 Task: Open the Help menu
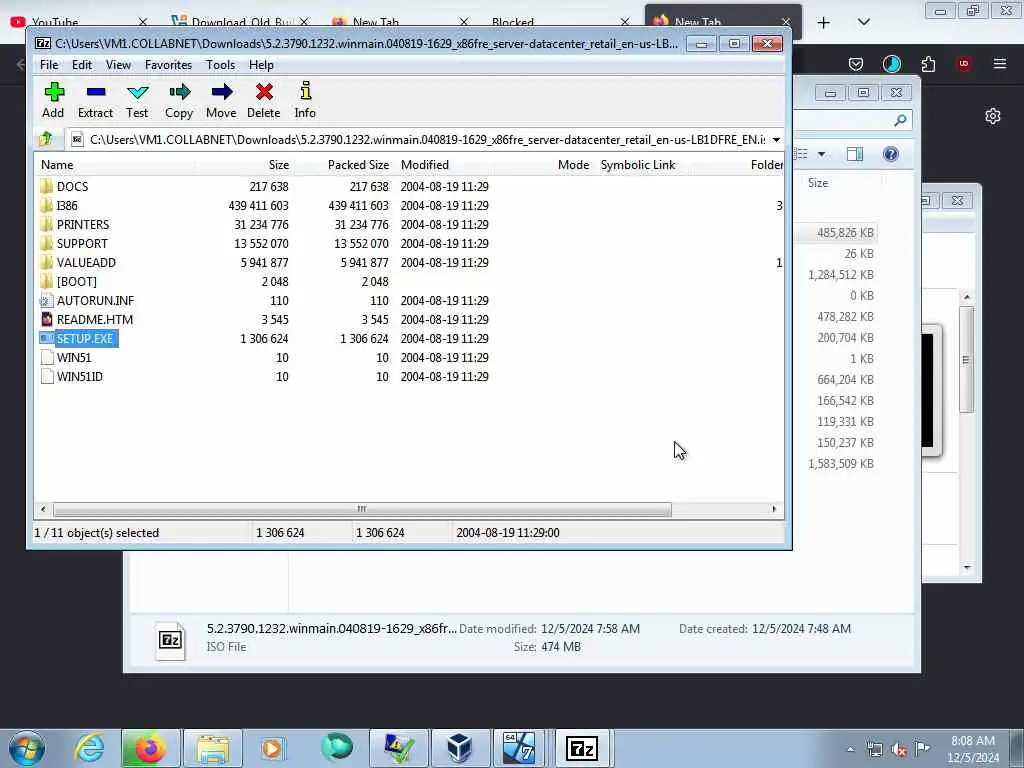261,65
